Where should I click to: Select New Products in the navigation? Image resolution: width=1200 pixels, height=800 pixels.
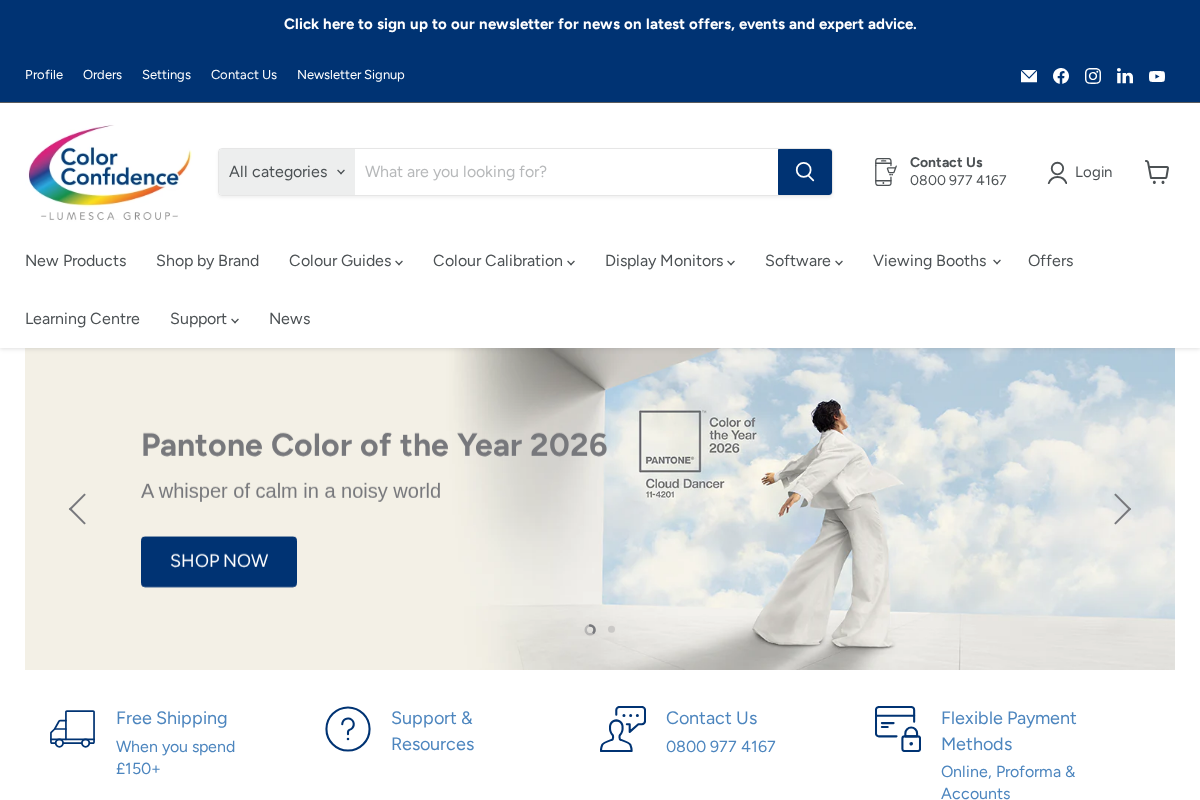point(75,261)
